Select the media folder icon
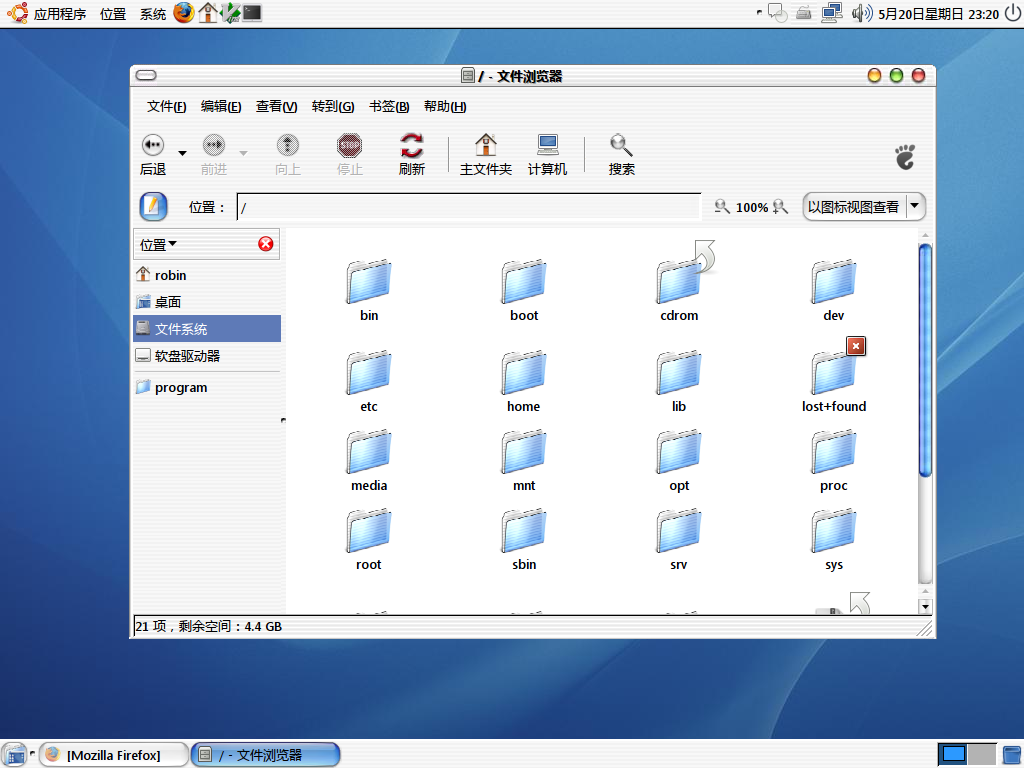This screenshot has height=768, width=1024. [369, 451]
